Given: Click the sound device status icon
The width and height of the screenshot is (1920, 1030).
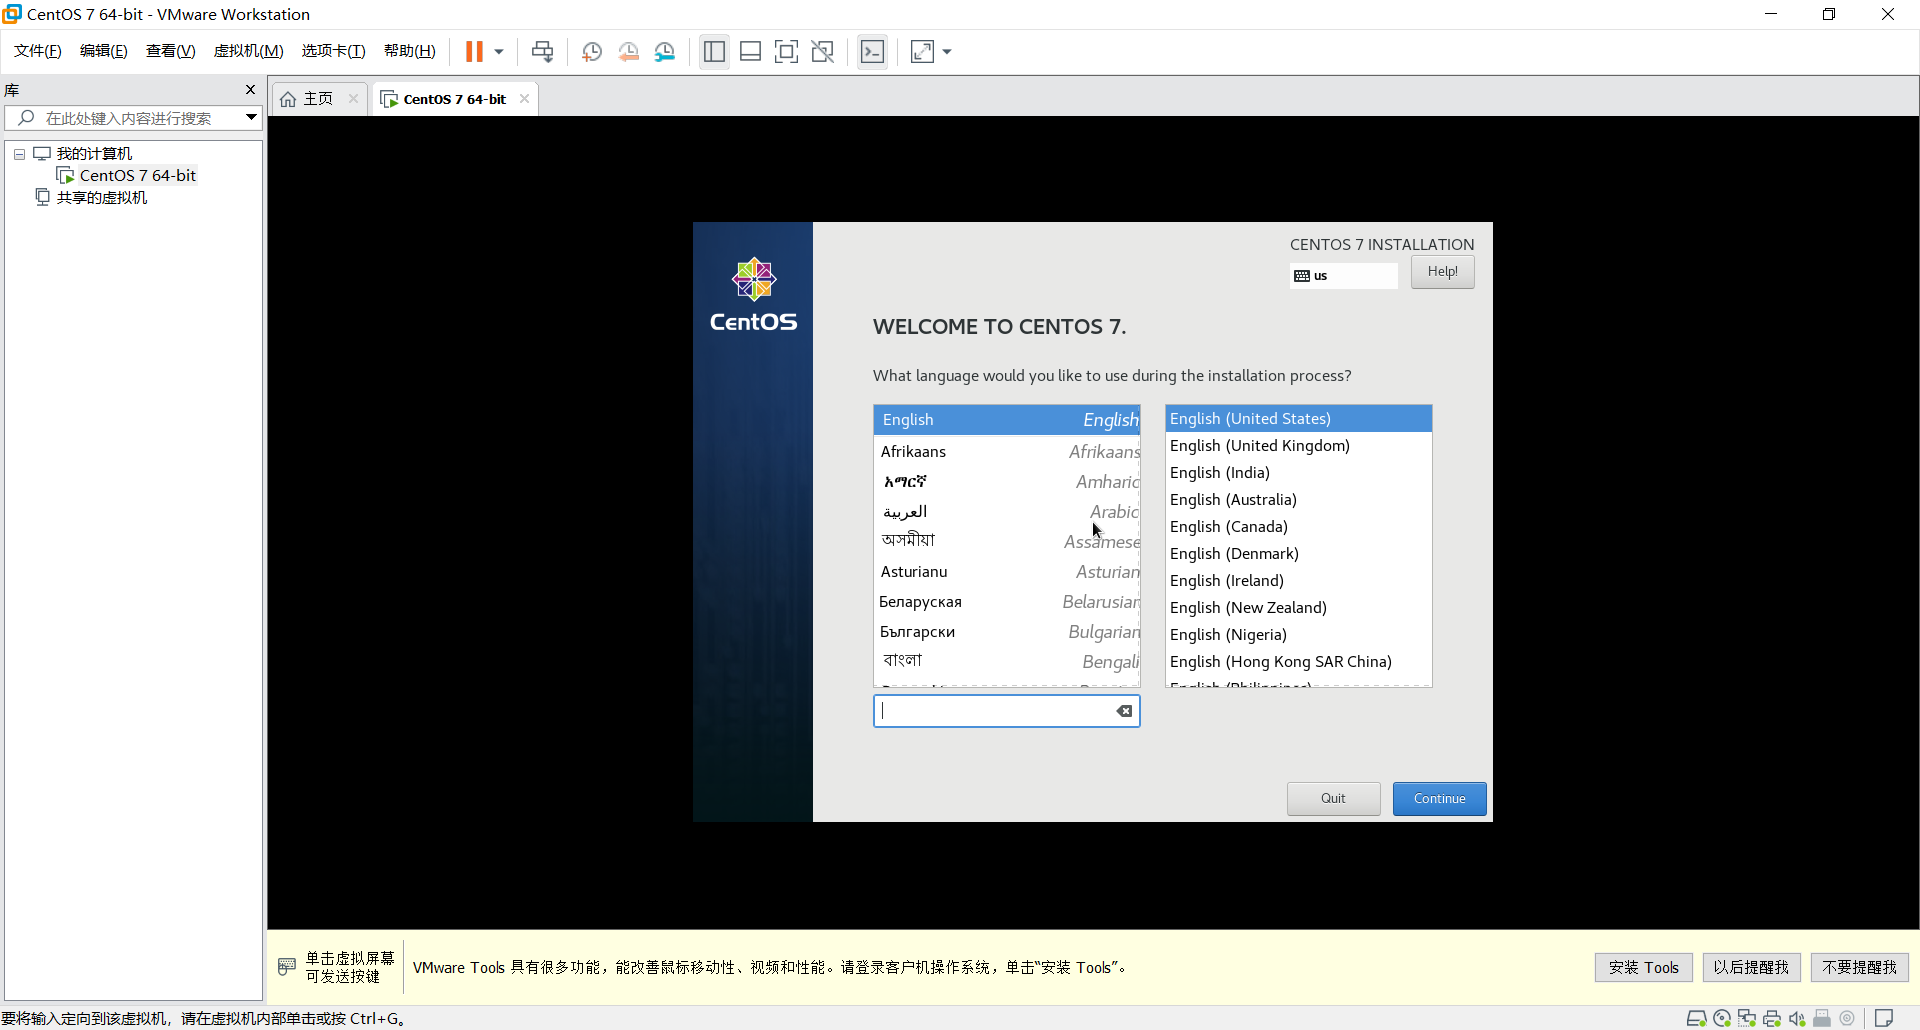Looking at the screenshot, I should (x=1797, y=1018).
